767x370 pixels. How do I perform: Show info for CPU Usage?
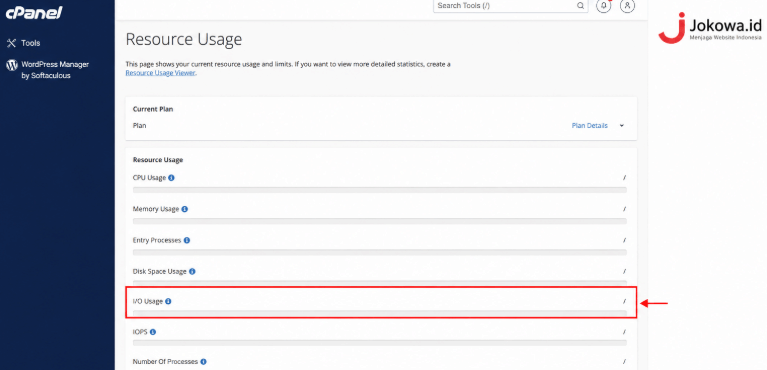pos(172,178)
